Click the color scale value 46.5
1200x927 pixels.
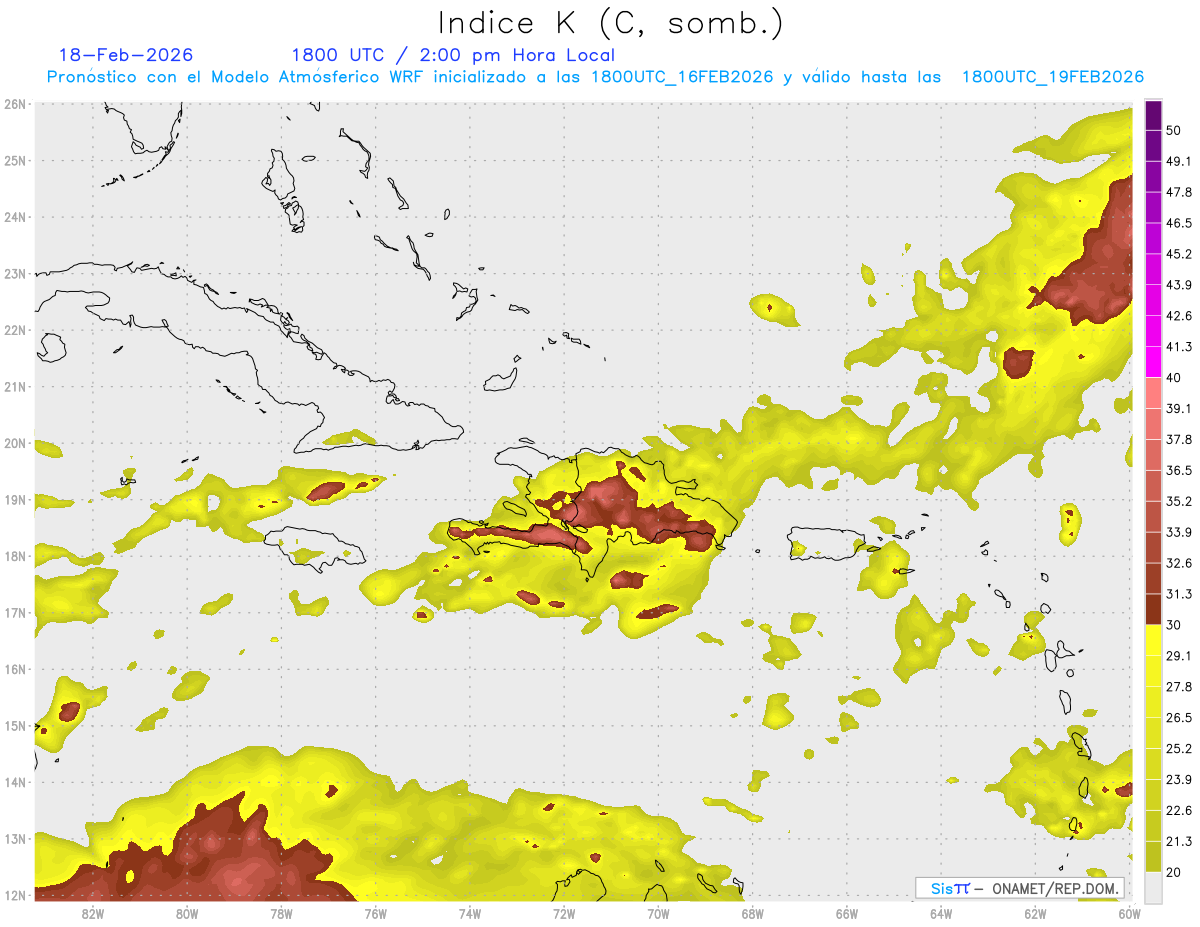(1178, 223)
